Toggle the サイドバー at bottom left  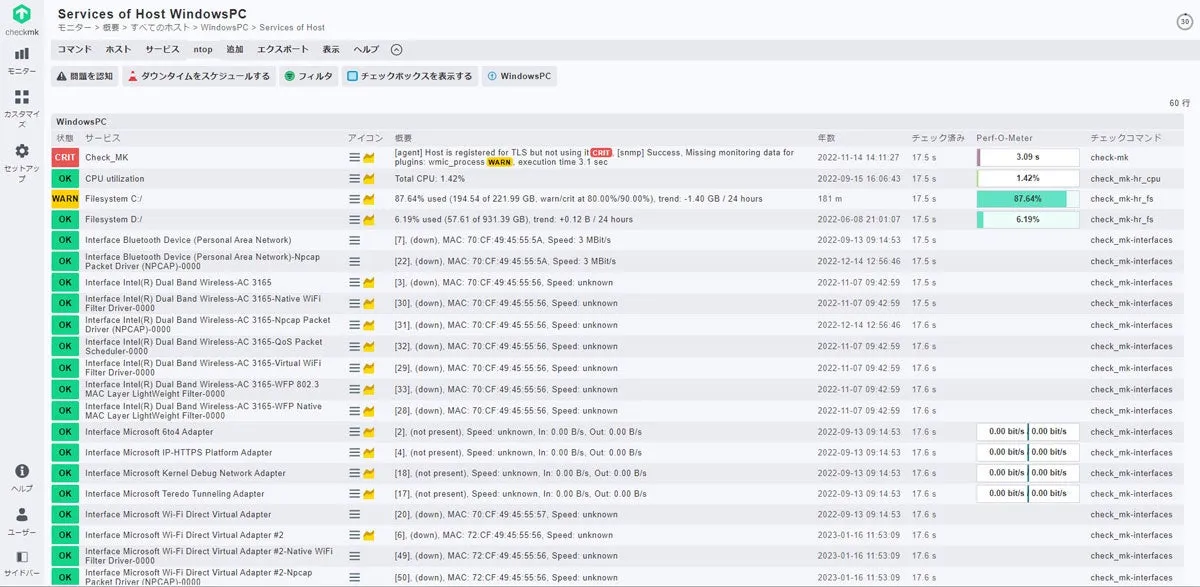tap(22, 563)
